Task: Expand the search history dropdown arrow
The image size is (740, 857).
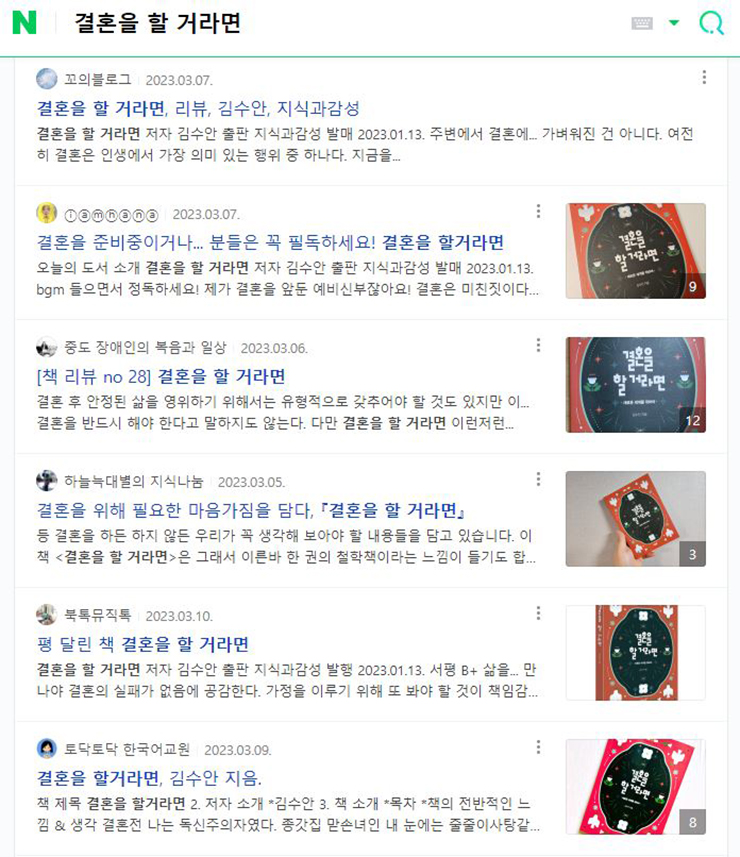Action: pos(674,23)
